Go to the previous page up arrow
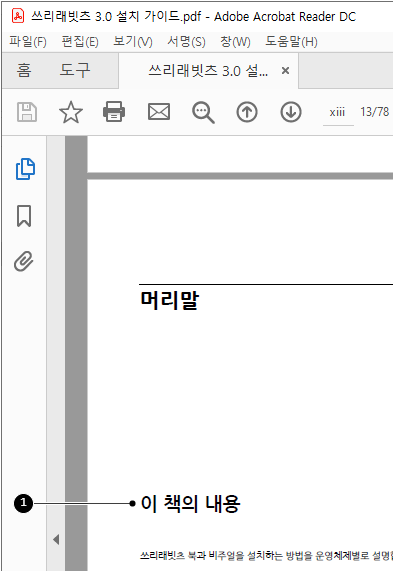This screenshot has width=394, height=572. click(x=247, y=112)
